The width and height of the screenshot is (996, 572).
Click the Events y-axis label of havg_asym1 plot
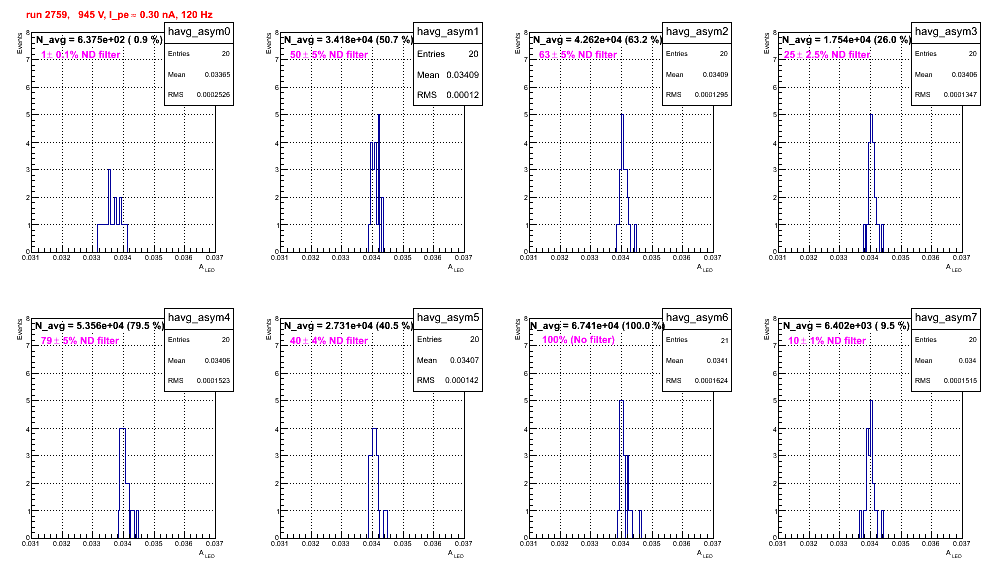point(268,43)
